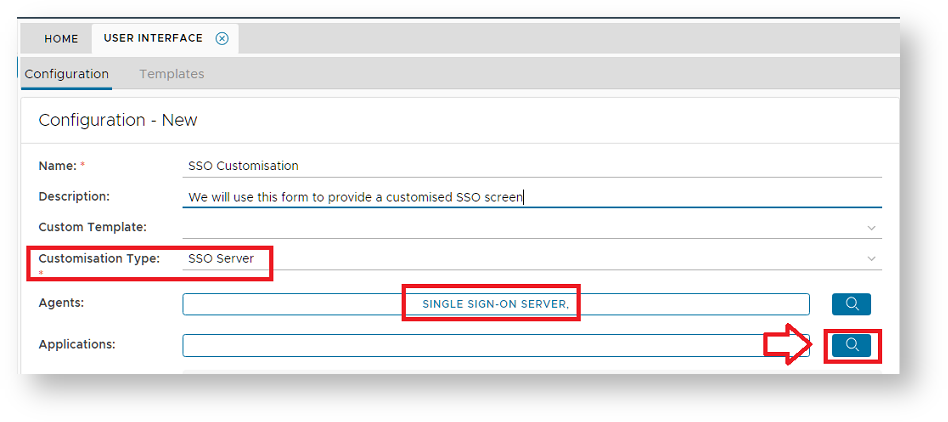This screenshot has height=422, width=948.
Task: Click the Agents field label
Action: [x=60, y=302]
